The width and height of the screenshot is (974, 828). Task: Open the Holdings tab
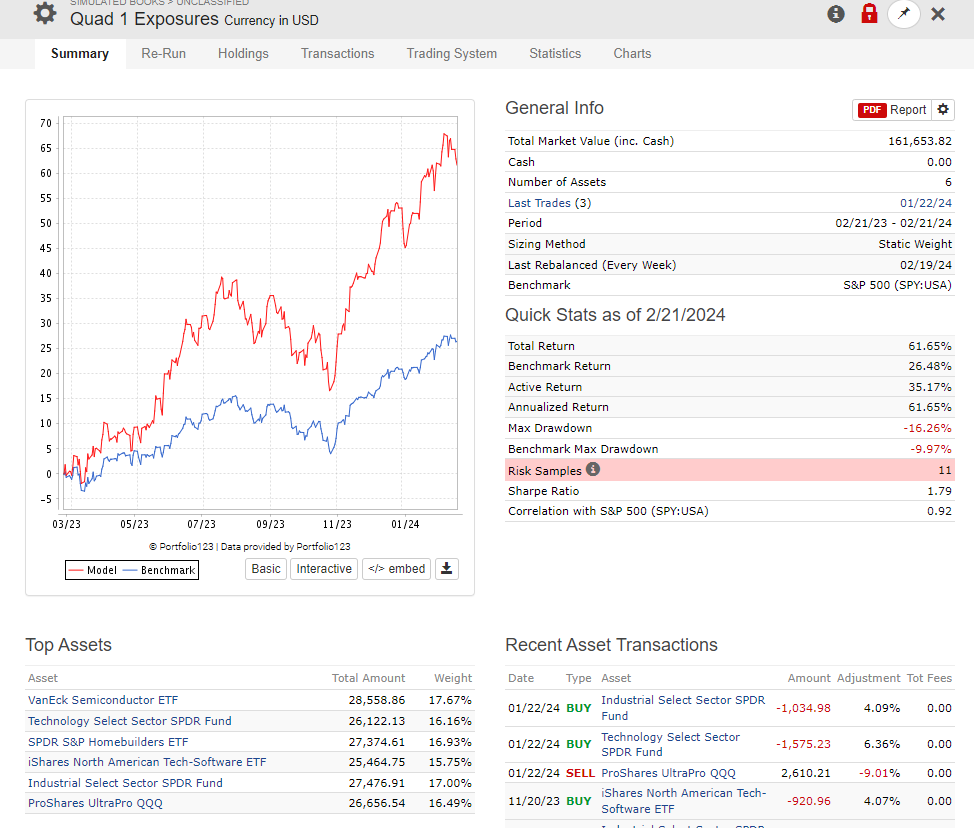243,53
